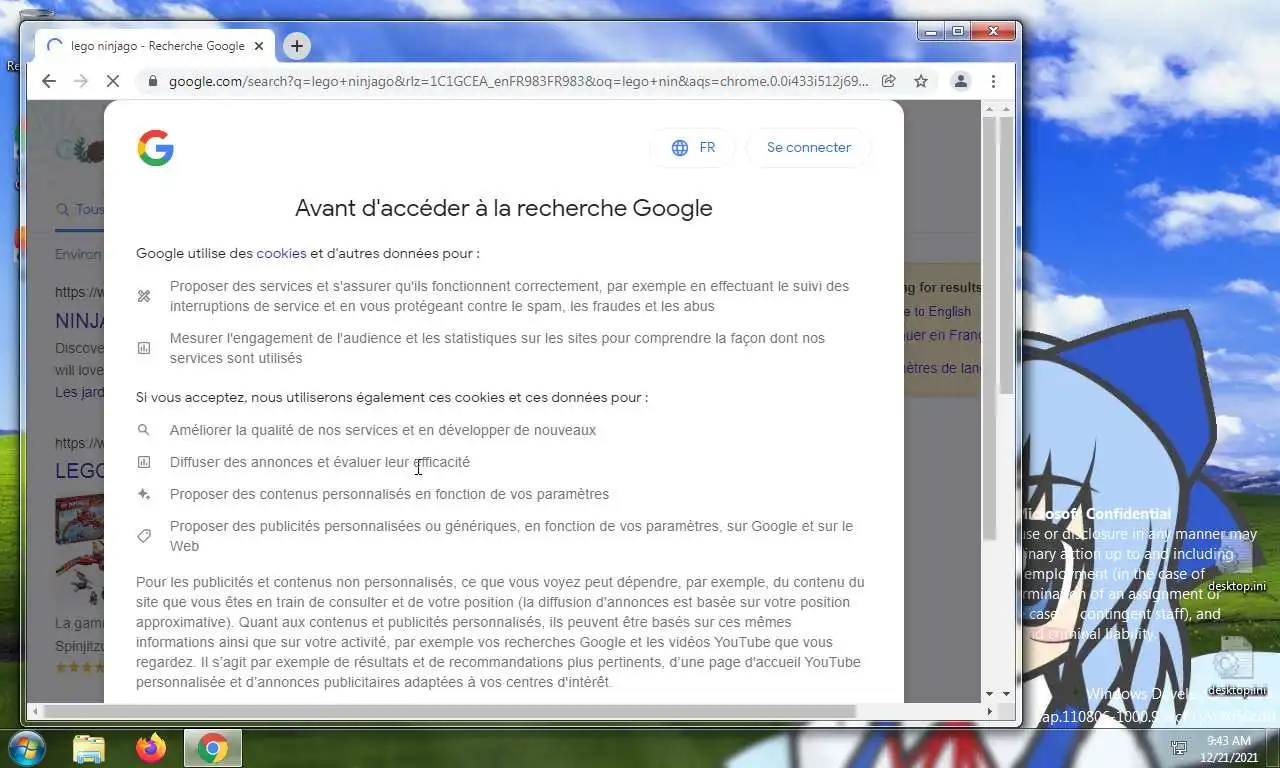The image size is (1280, 768).
Task: Click the sparkle icon beside 'Proposer des contenus personnalisés'
Action: click(x=144, y=494)
